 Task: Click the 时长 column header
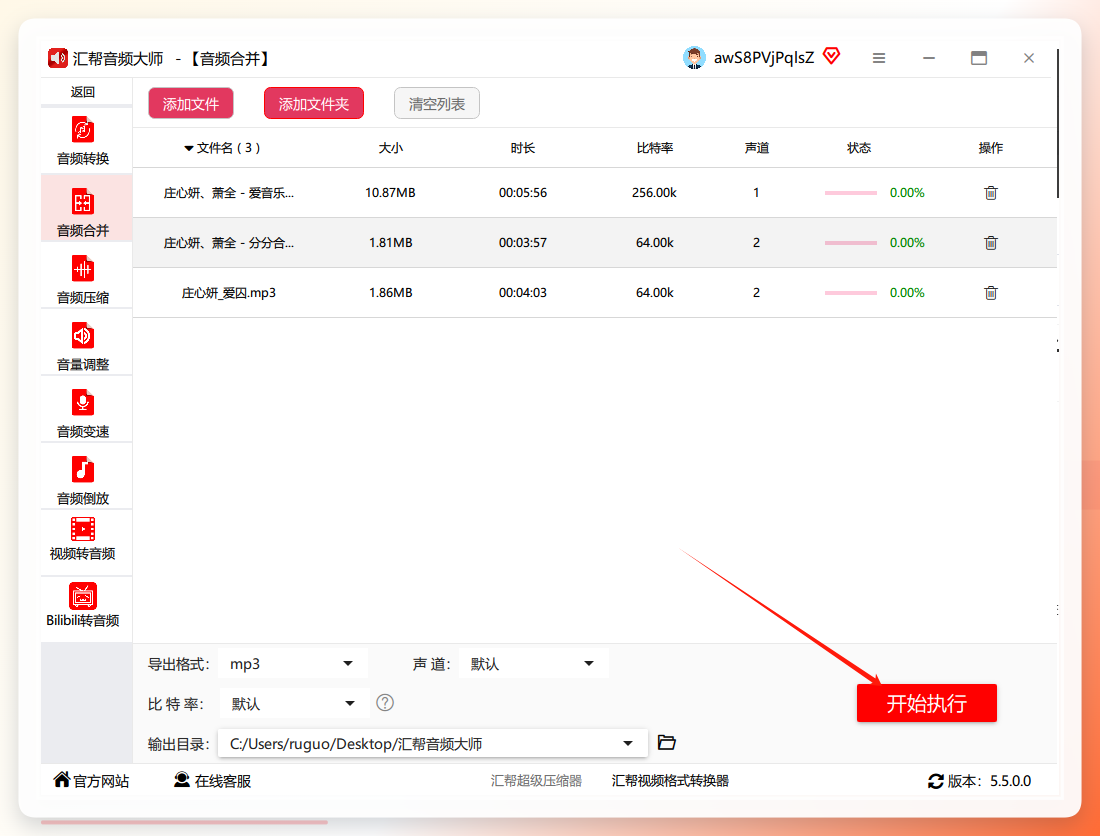pyautogui.click(x=523, y=148)
